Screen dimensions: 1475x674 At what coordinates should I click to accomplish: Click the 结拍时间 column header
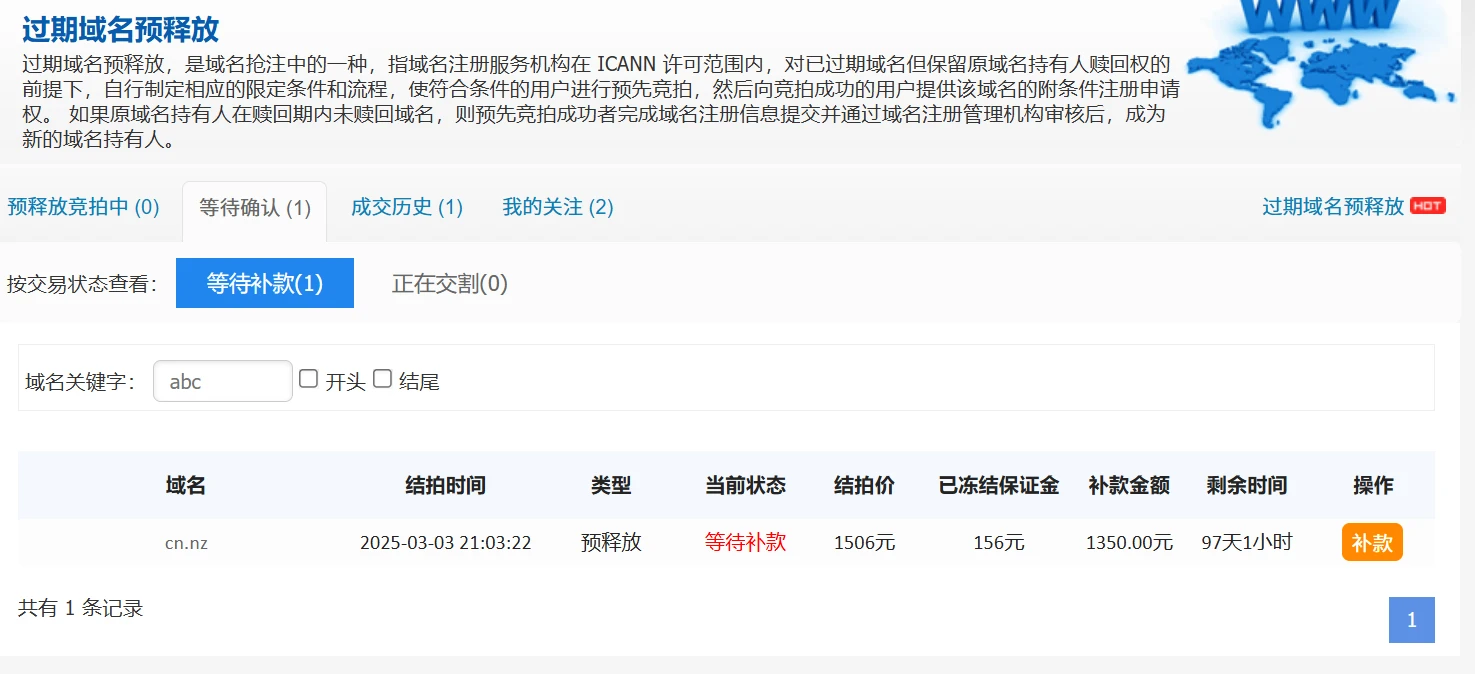tap(445, 486)
